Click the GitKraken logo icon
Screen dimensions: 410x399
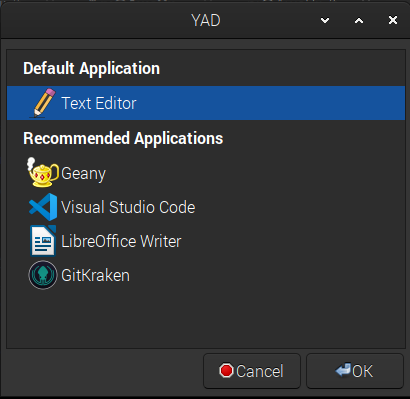[x=43, y=275]
